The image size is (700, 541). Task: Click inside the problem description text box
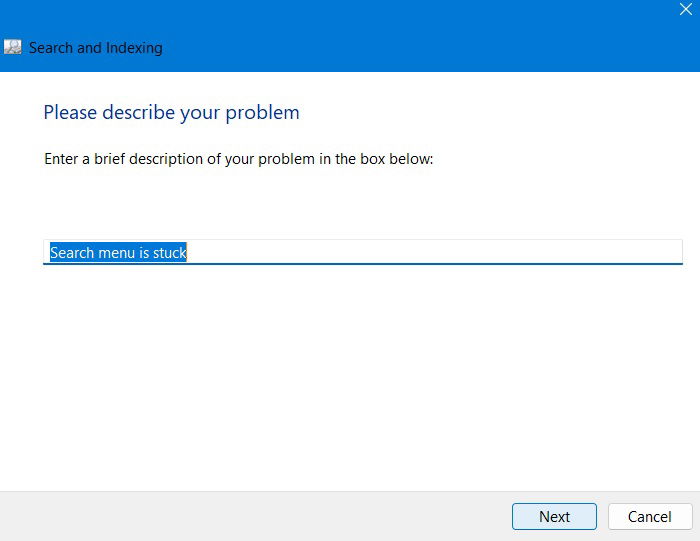point(362,252)
